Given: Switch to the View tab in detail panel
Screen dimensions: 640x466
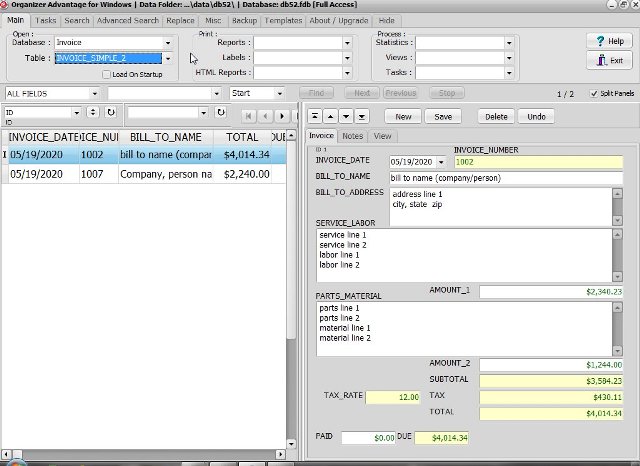Looking at the screenshot, I should click(382, 136).
